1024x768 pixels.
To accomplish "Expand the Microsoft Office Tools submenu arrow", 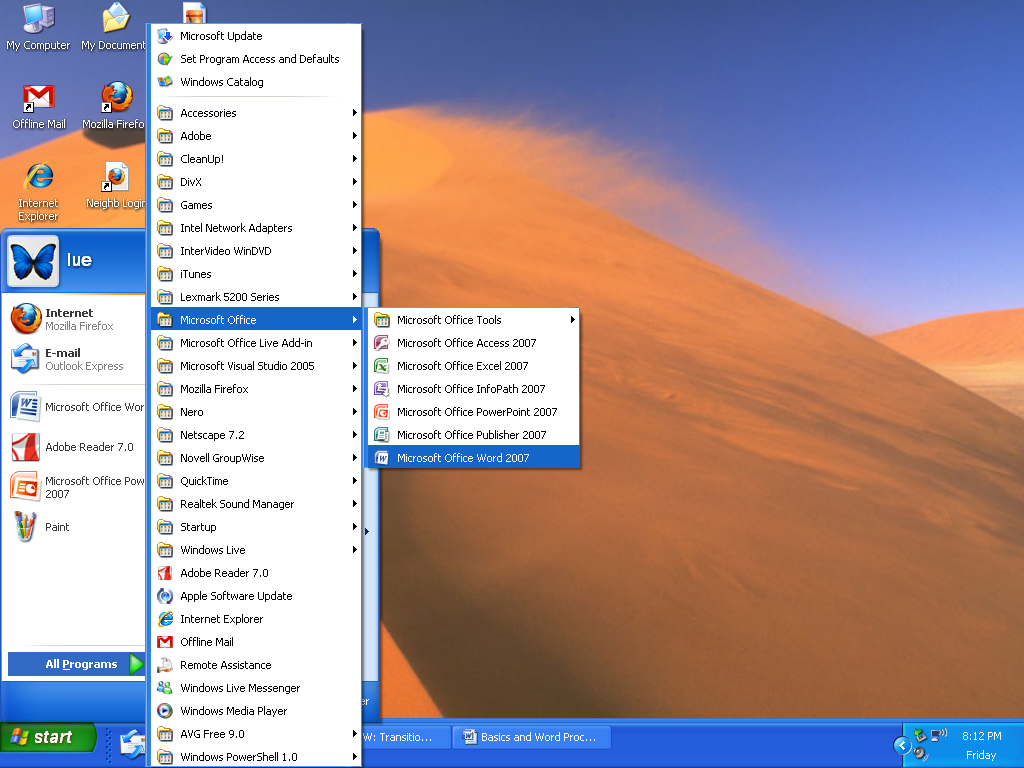I will coord(572,320).
